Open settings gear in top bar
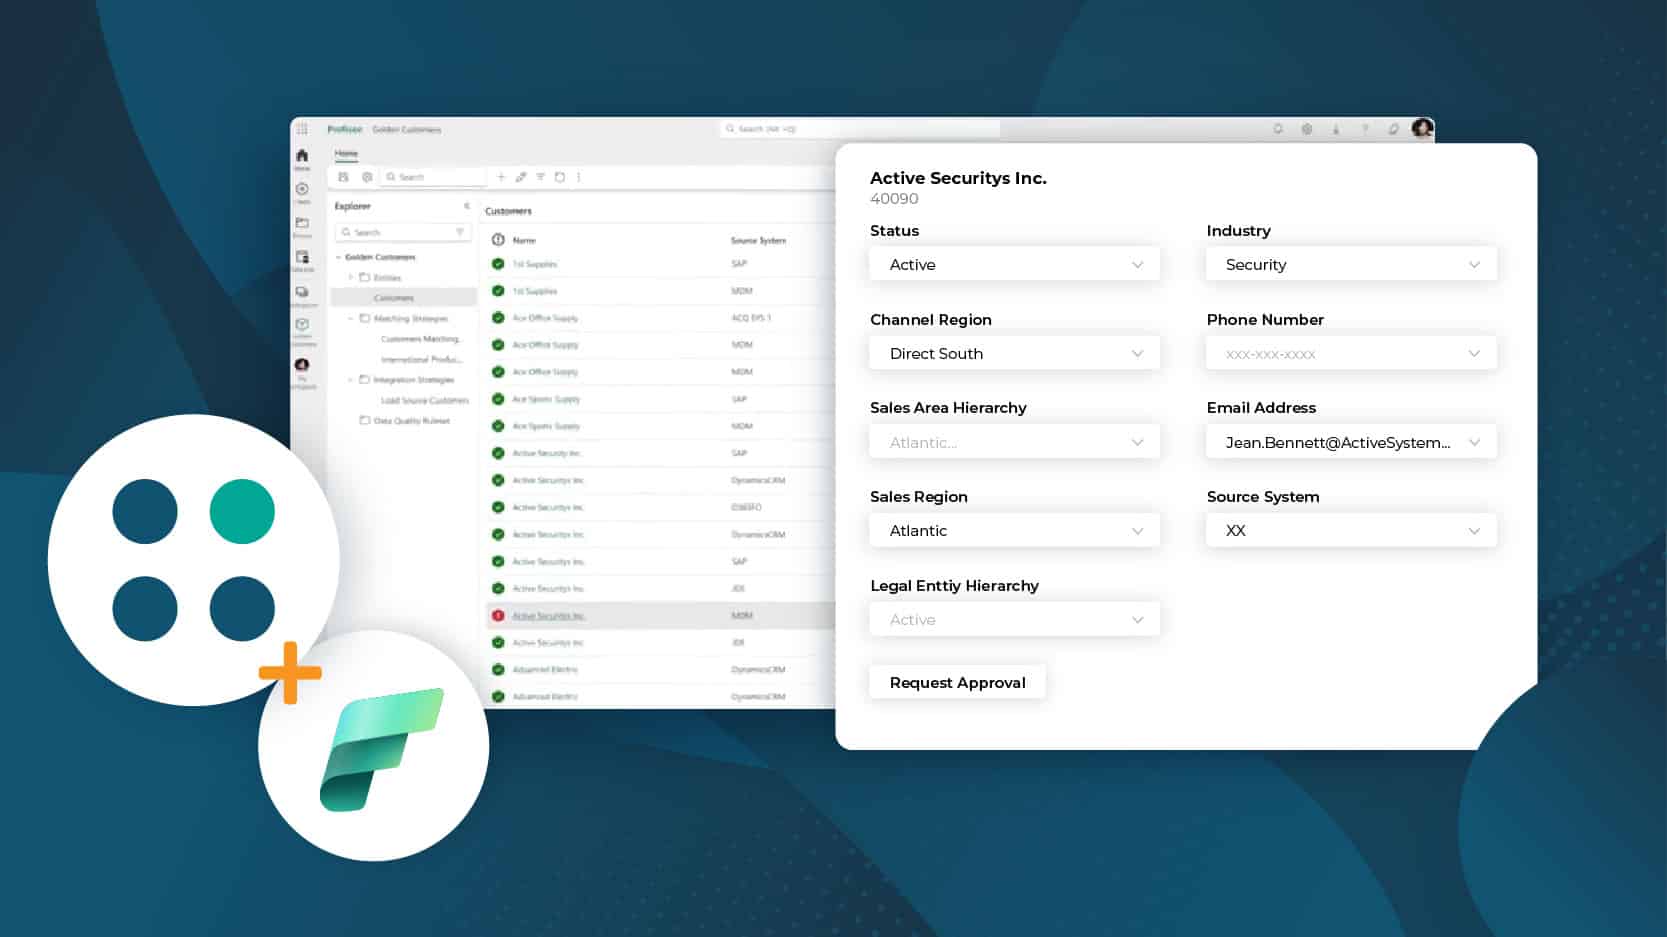The image size is (1667, 937). click(x=1307, y=129)
